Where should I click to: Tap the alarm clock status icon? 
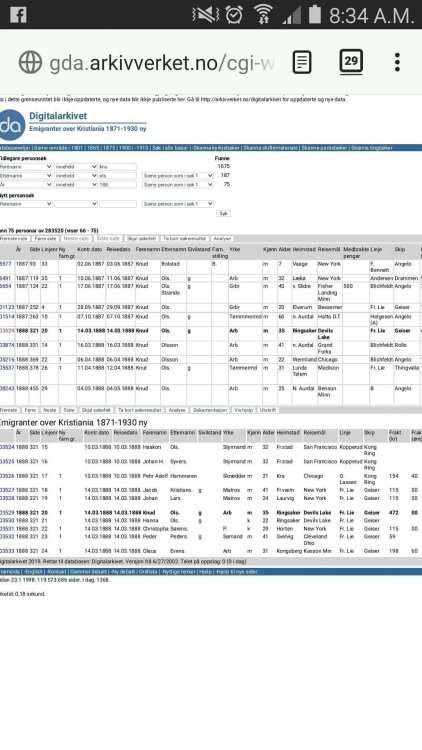234,14
